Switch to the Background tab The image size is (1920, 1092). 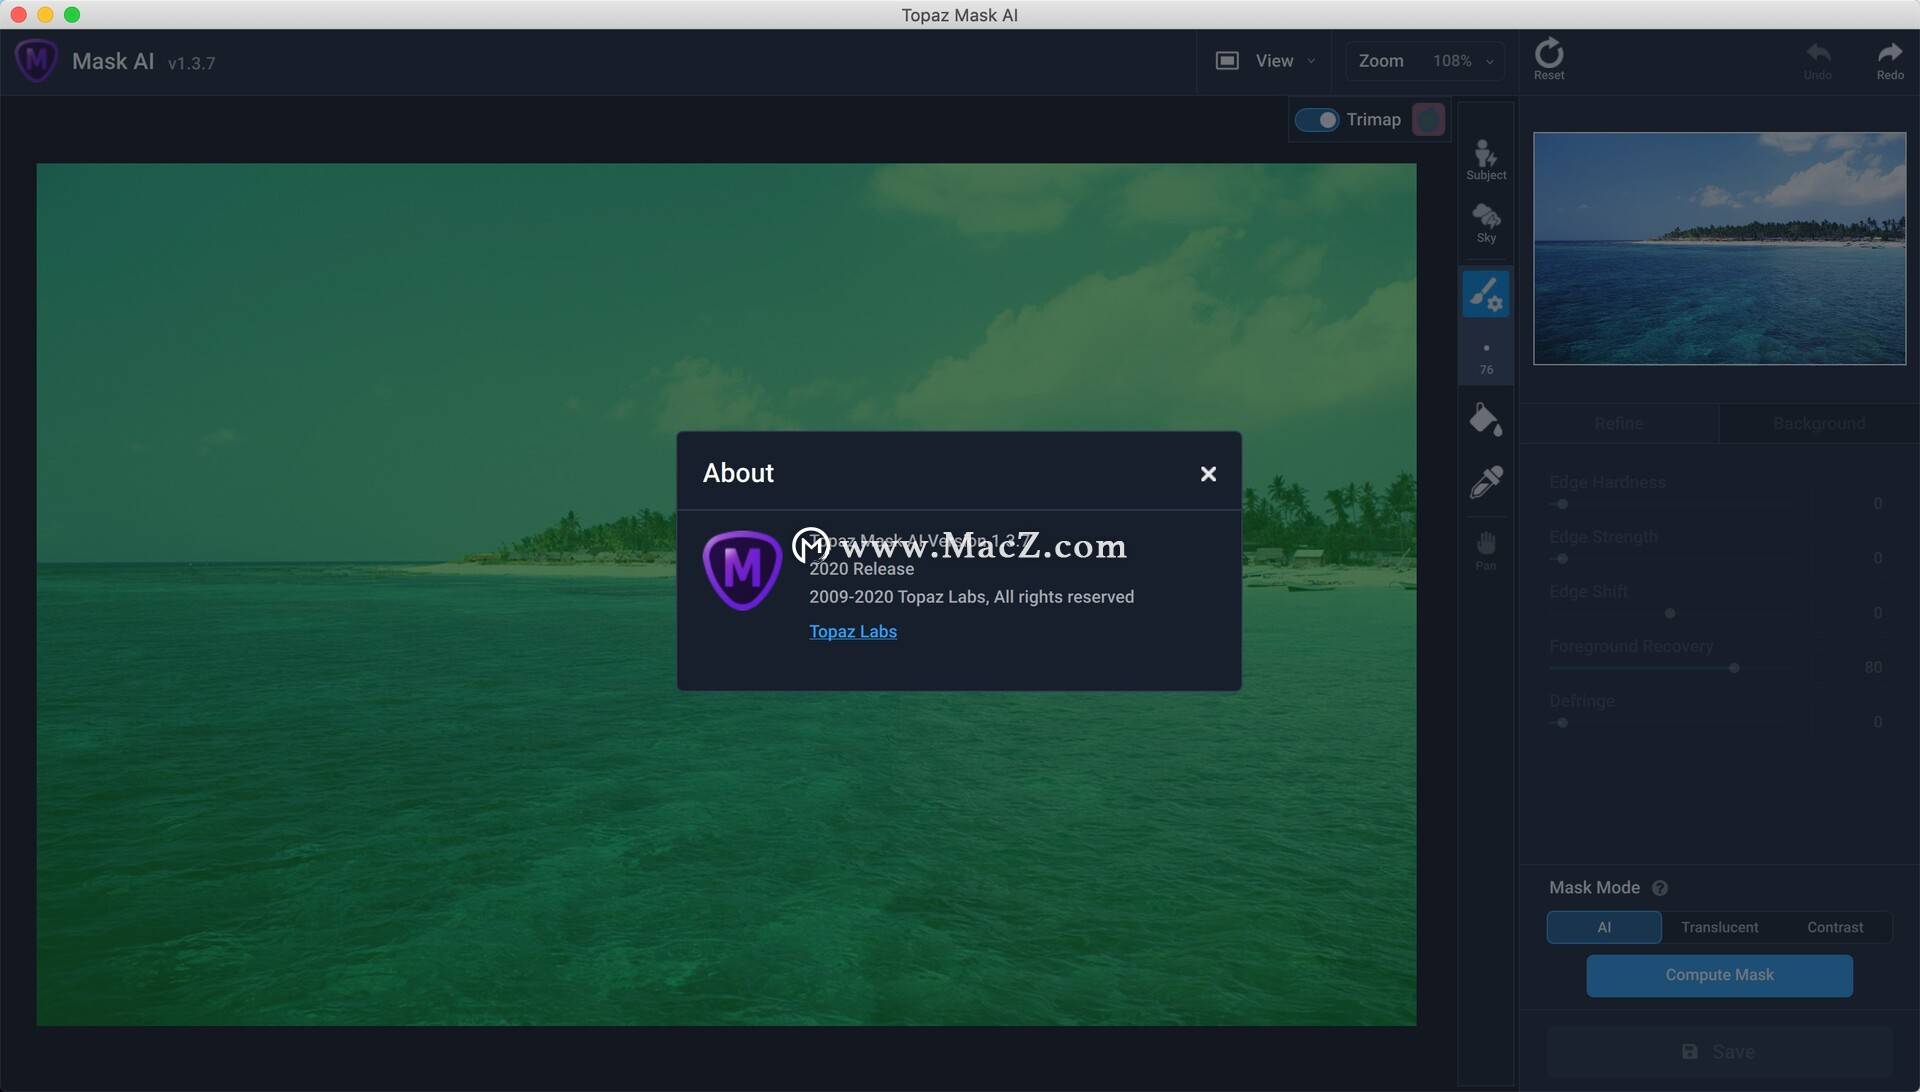pos(1818,423)
